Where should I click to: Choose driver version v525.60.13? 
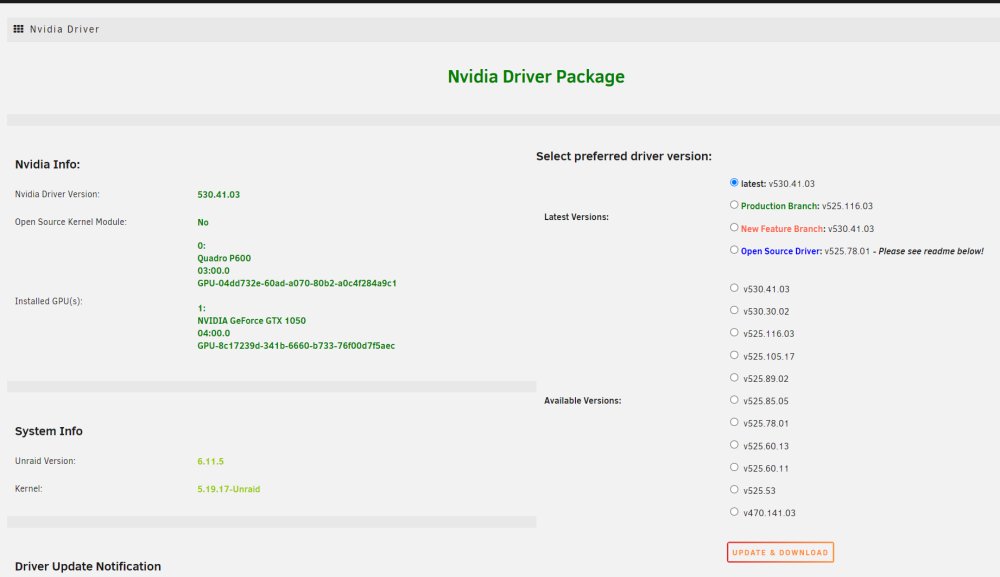(734, 444)
